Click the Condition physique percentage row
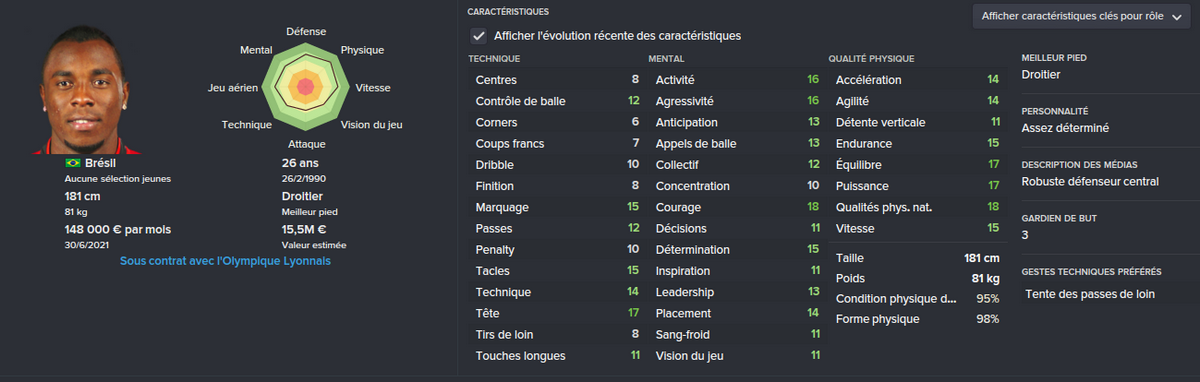The width and height of the screenshot is (1200, 382). pos(917,299)
